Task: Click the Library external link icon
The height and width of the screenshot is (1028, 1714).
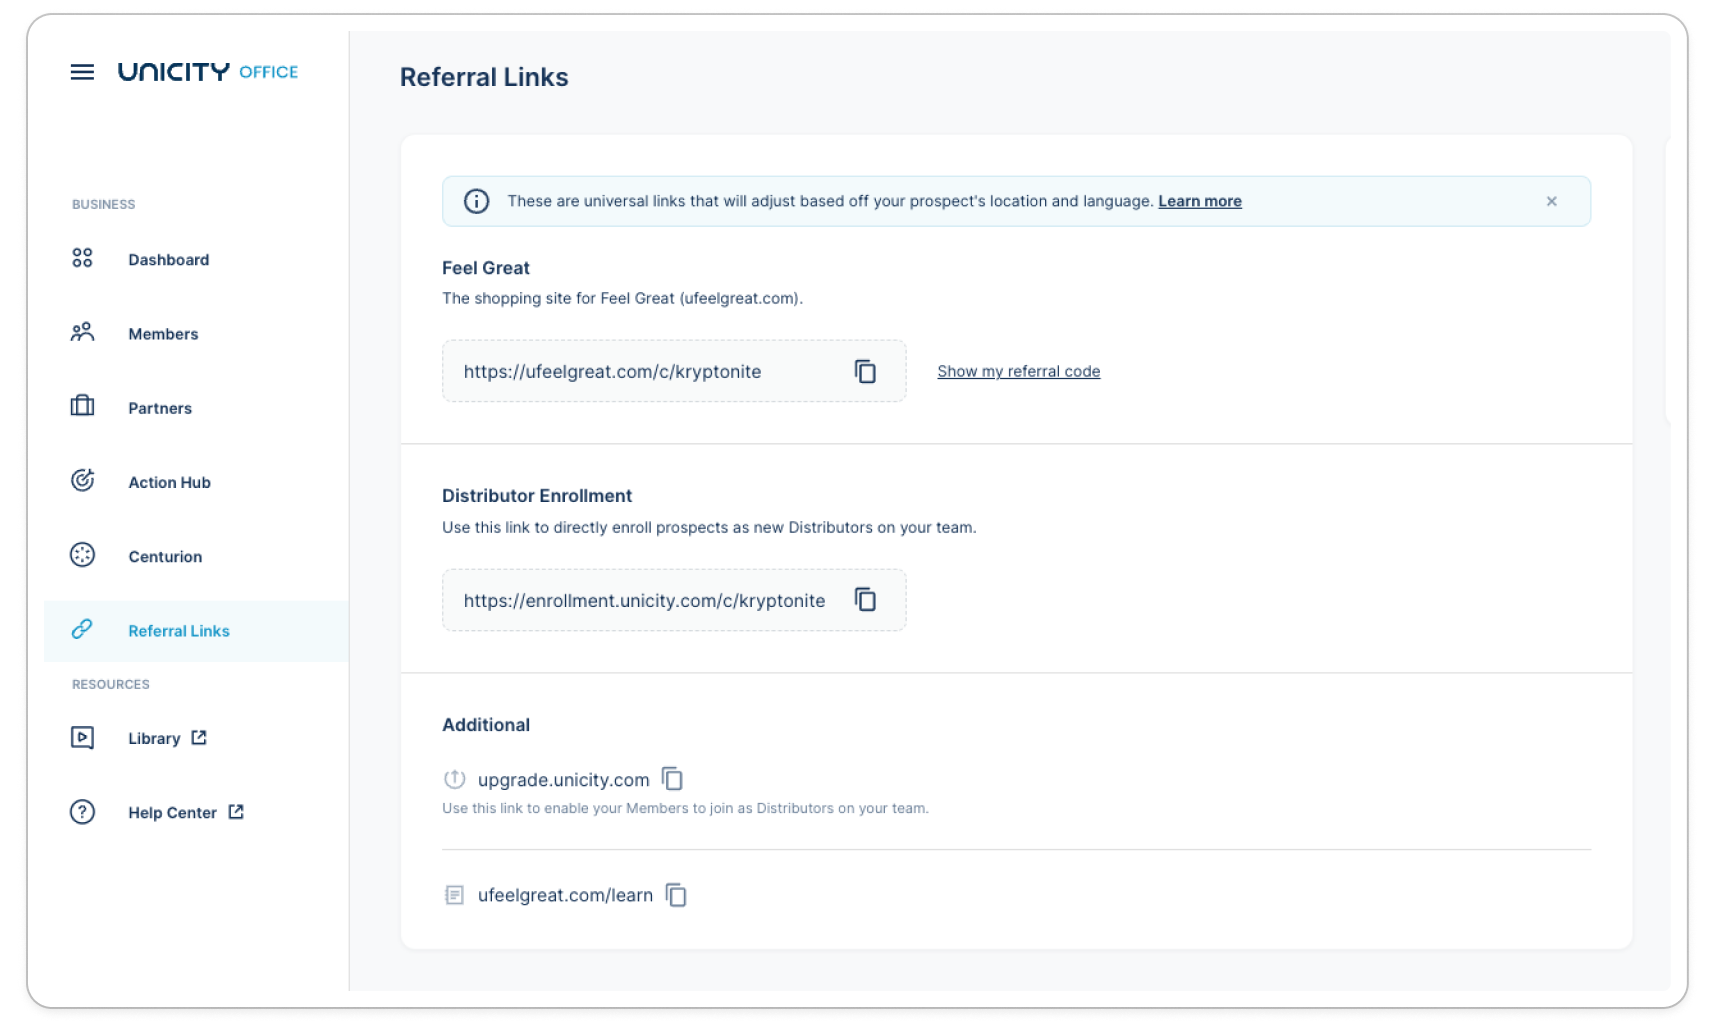Action: pos(199,737)
